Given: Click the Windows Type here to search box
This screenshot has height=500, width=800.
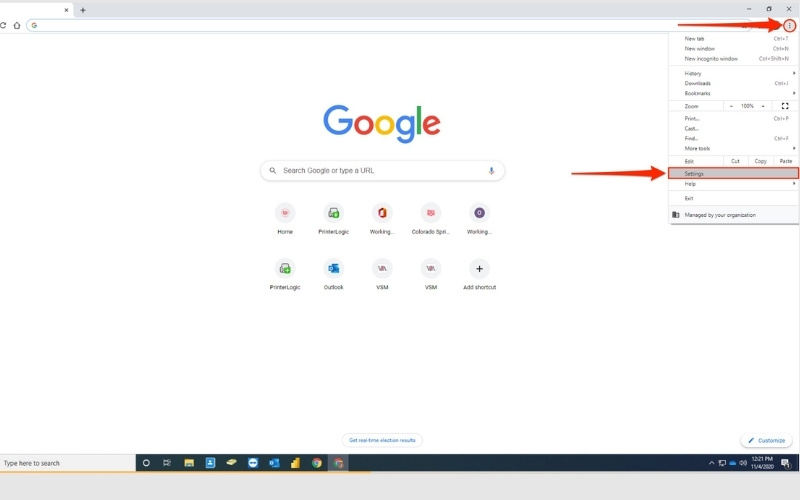Looking at the screenshot, I should pyautogui.click(x=67, y=463).
